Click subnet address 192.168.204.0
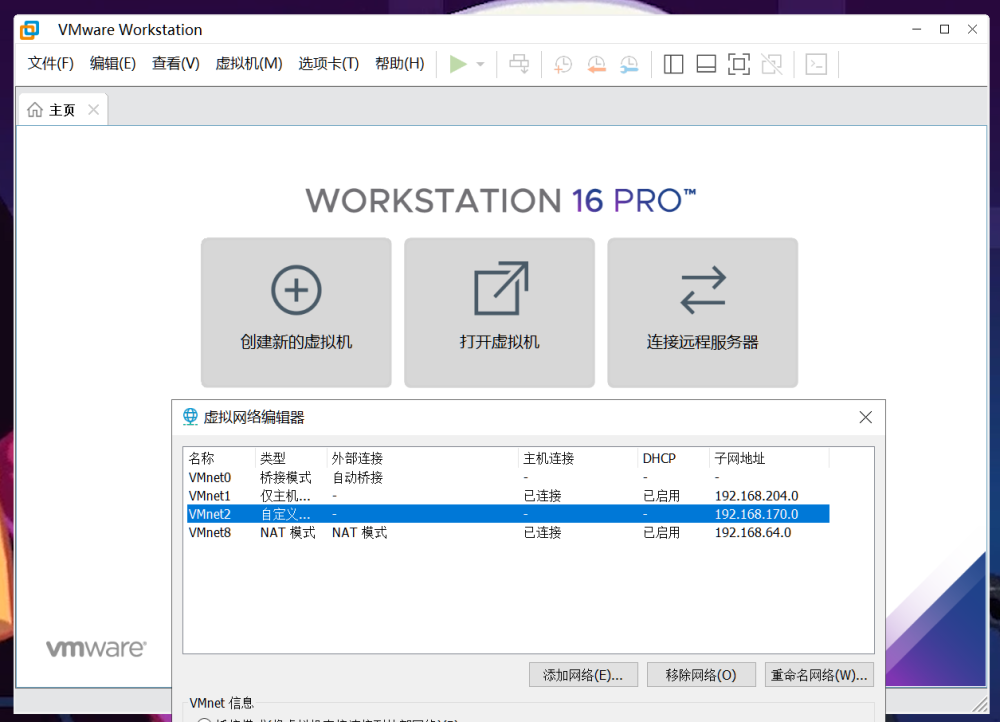This screenshot has width=1000, height=722. tap(756, 496)
